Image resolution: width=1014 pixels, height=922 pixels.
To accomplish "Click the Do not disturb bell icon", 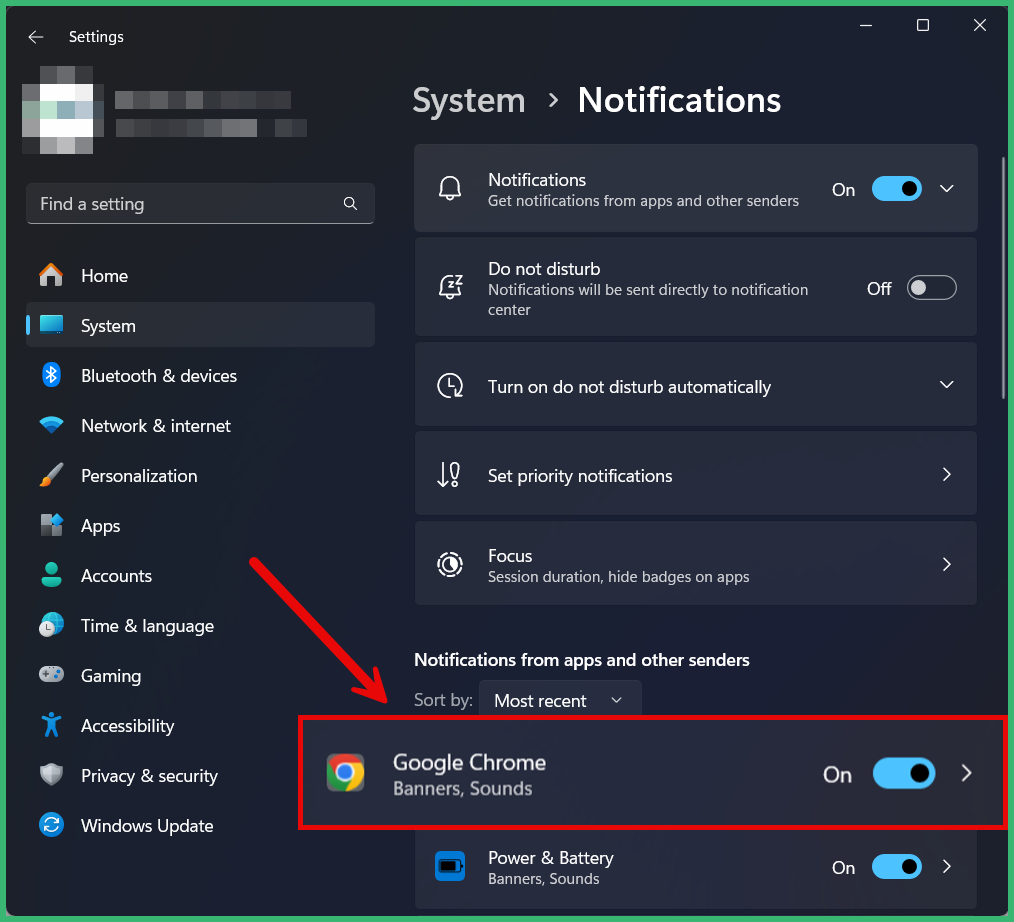I will pyautogui.click(x=451, y=286).
